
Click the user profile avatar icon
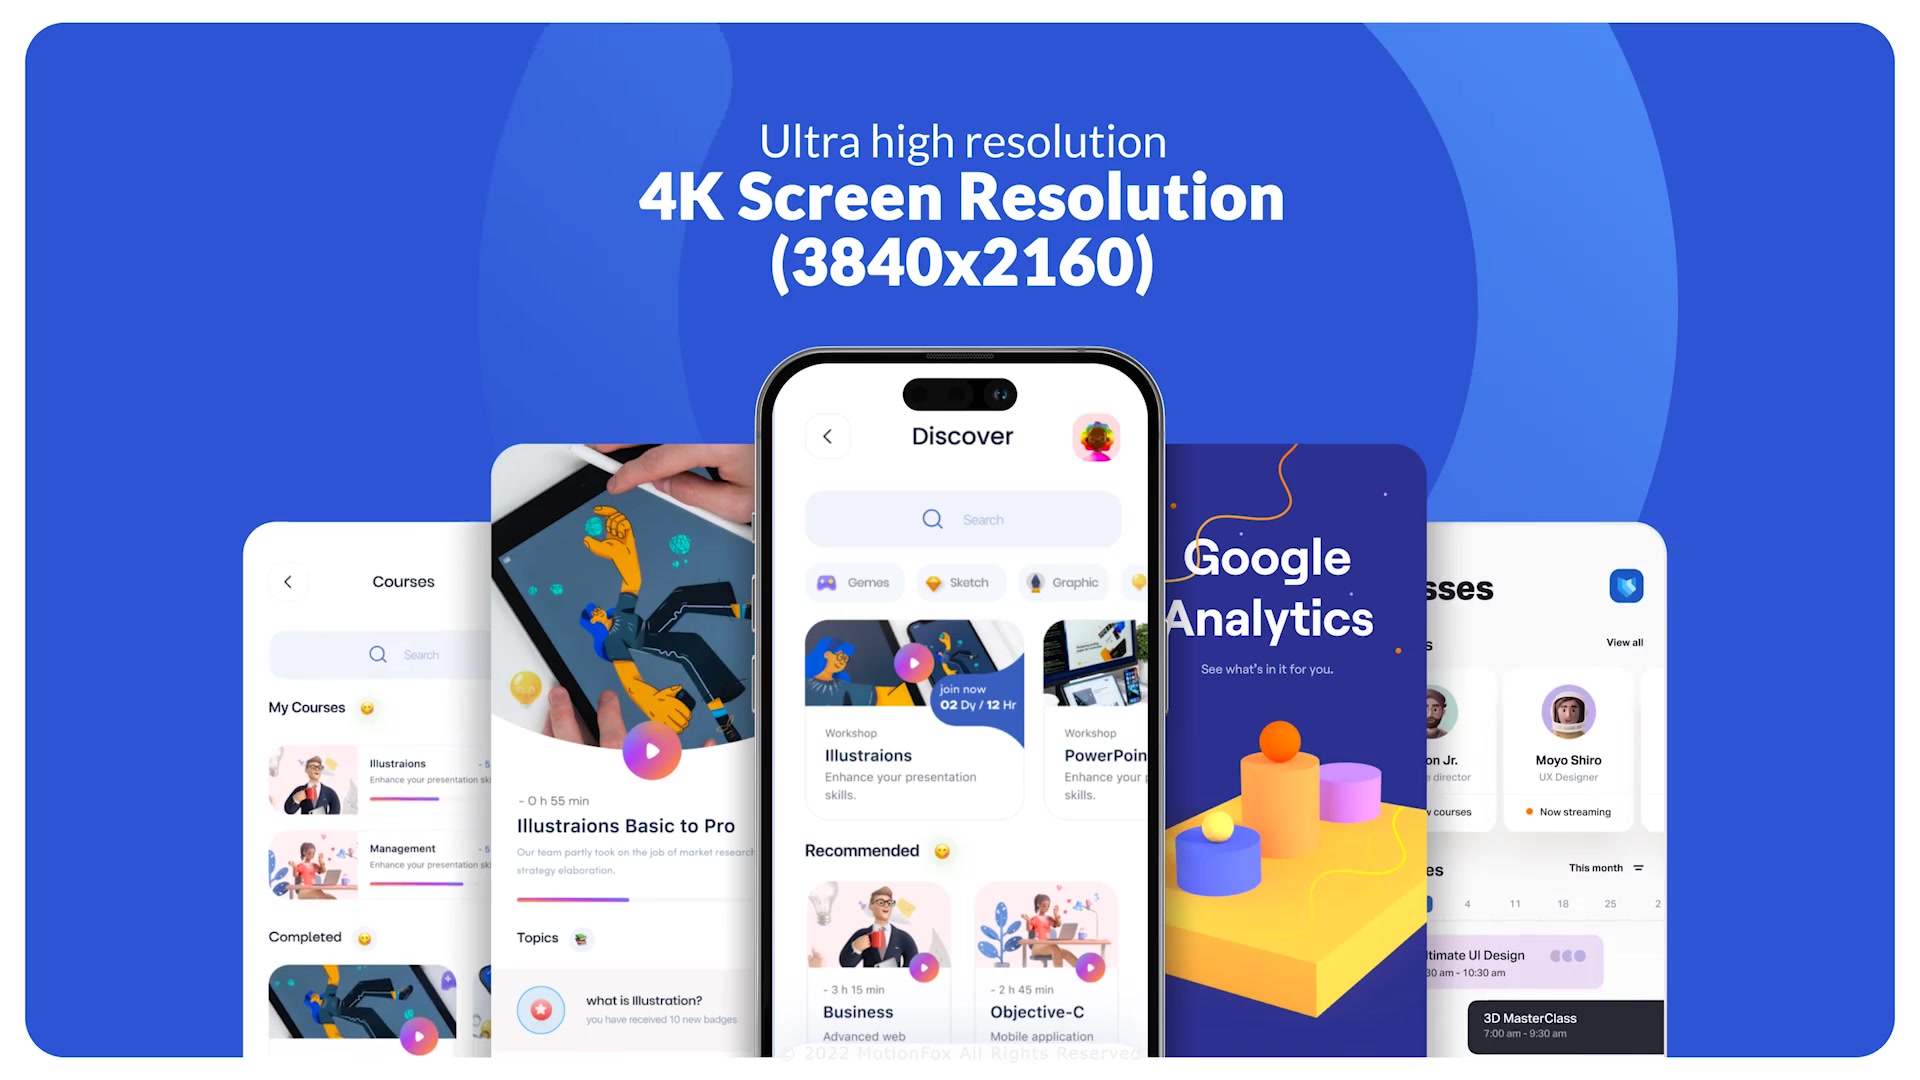(1096, 436)
